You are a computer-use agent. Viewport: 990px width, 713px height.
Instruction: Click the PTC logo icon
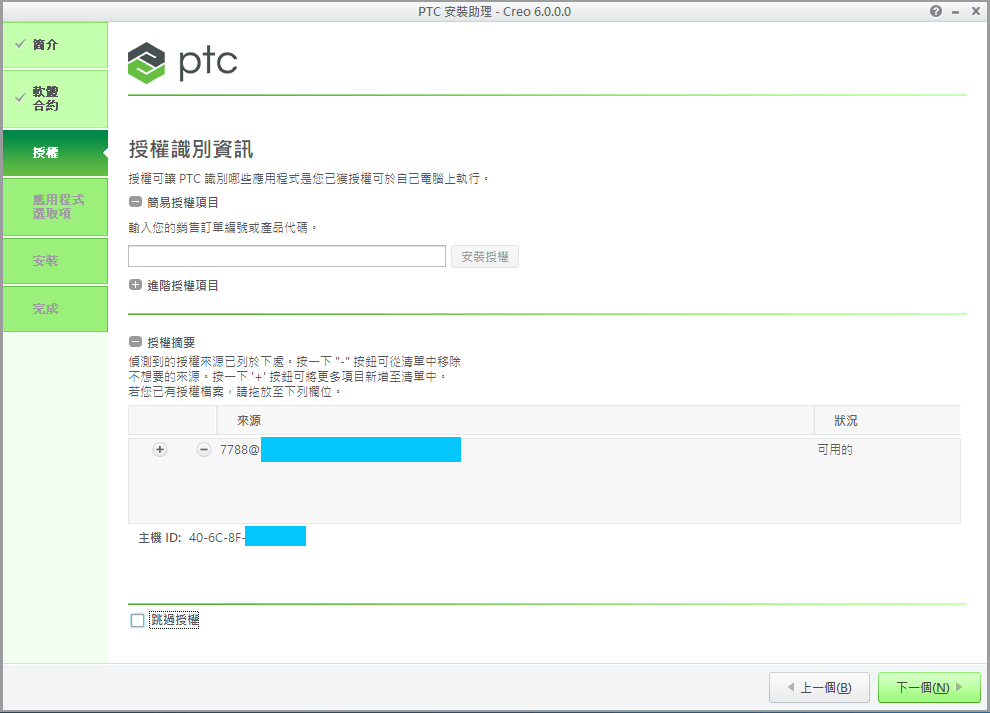point(148,62)
